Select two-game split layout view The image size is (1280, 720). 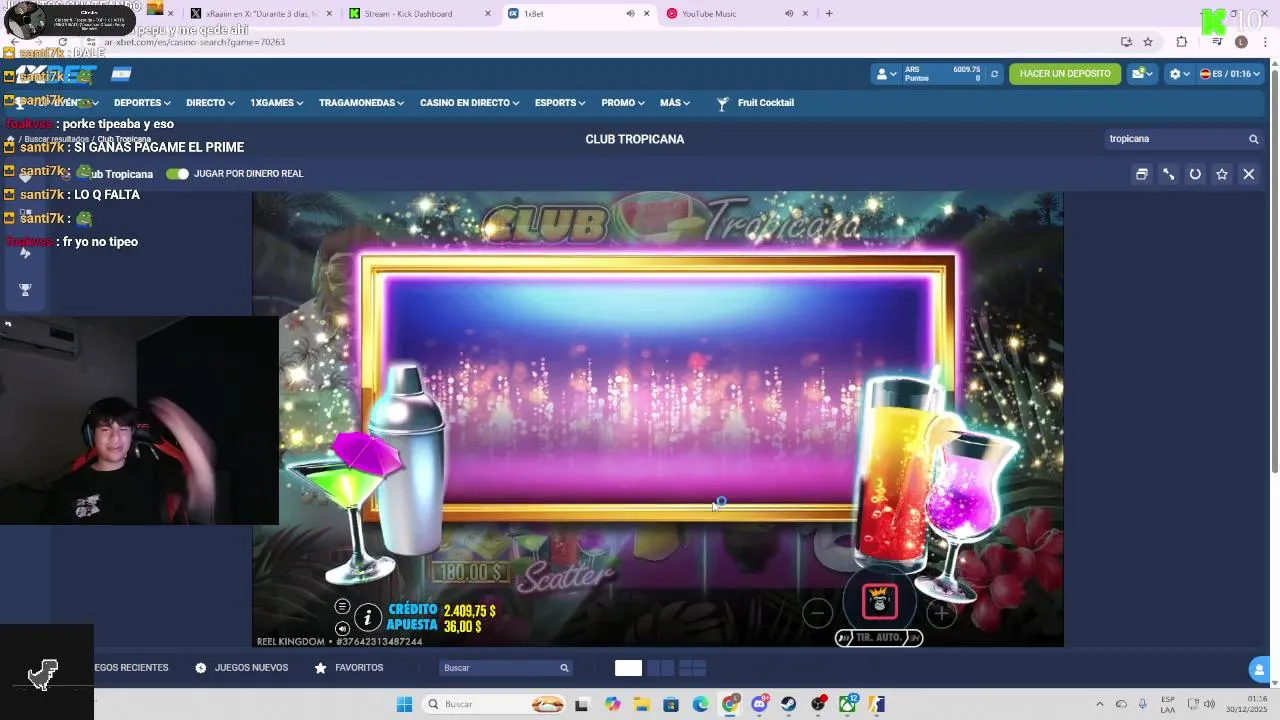[x=660, y=668]
